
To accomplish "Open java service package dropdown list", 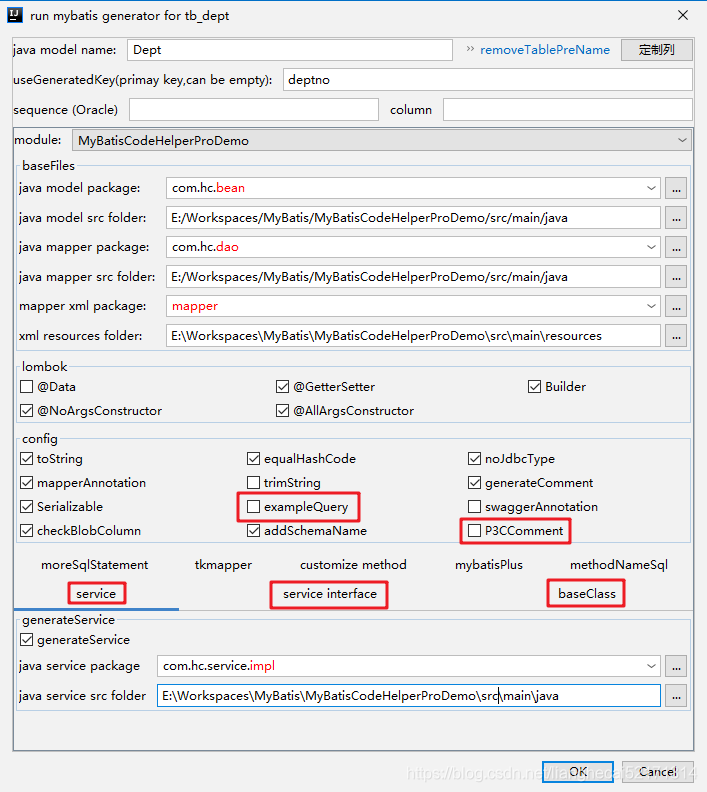I will pyautogui.click(x=651, y=666).
